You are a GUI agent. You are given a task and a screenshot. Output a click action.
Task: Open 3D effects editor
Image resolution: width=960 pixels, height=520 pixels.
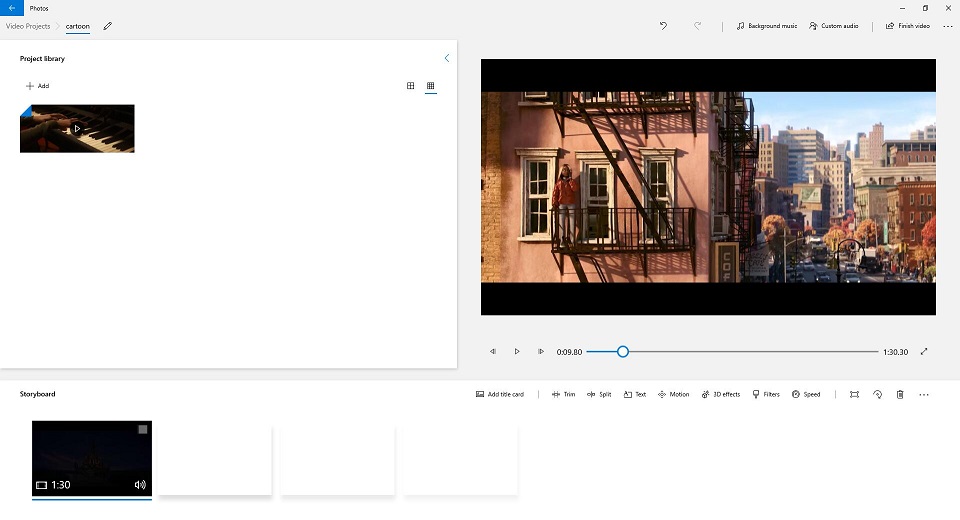[x=721, y=394]
